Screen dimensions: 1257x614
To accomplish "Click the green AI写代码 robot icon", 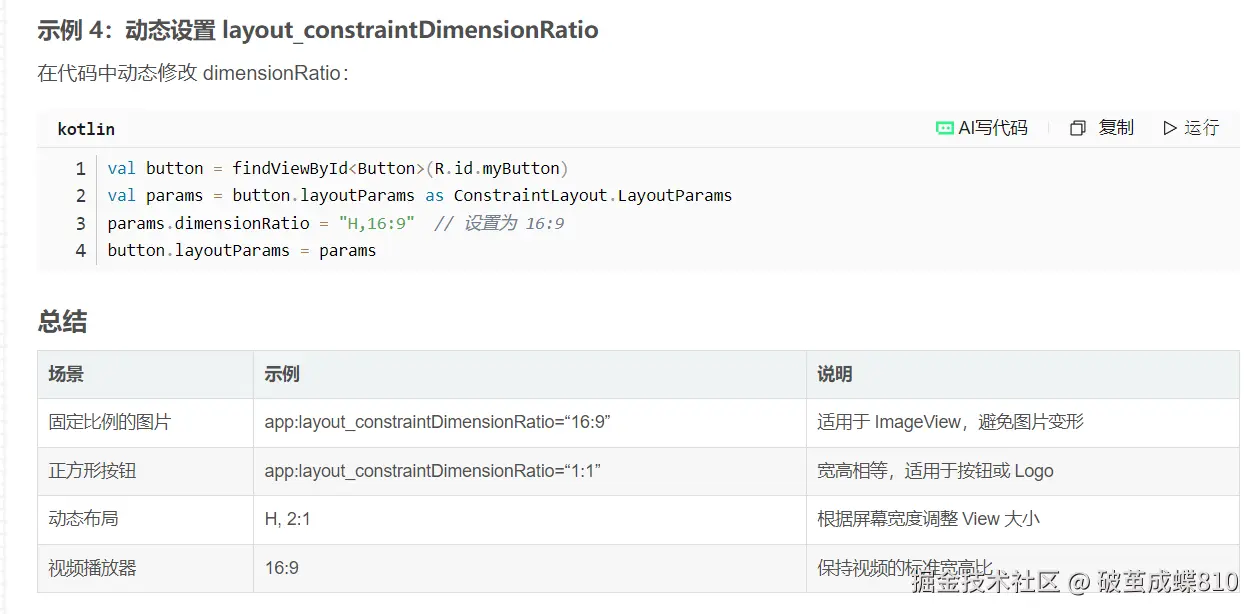I will tap(944, 128).
